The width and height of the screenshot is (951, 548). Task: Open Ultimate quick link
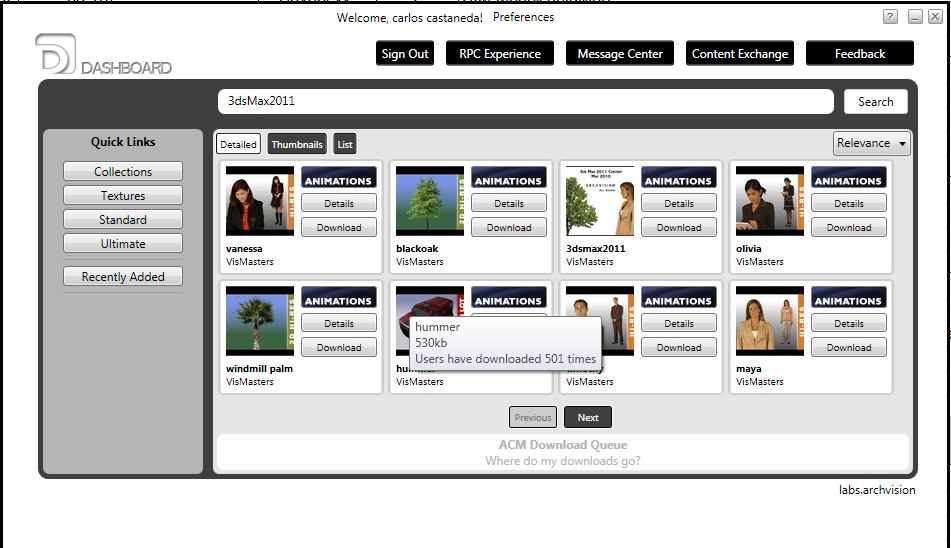[x=123, y=244]
